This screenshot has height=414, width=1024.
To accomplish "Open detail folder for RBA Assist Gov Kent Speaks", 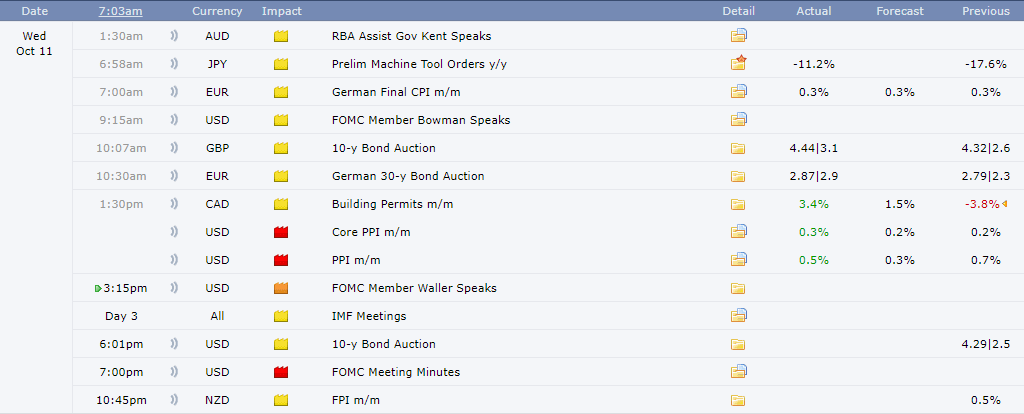I will 739,36.
